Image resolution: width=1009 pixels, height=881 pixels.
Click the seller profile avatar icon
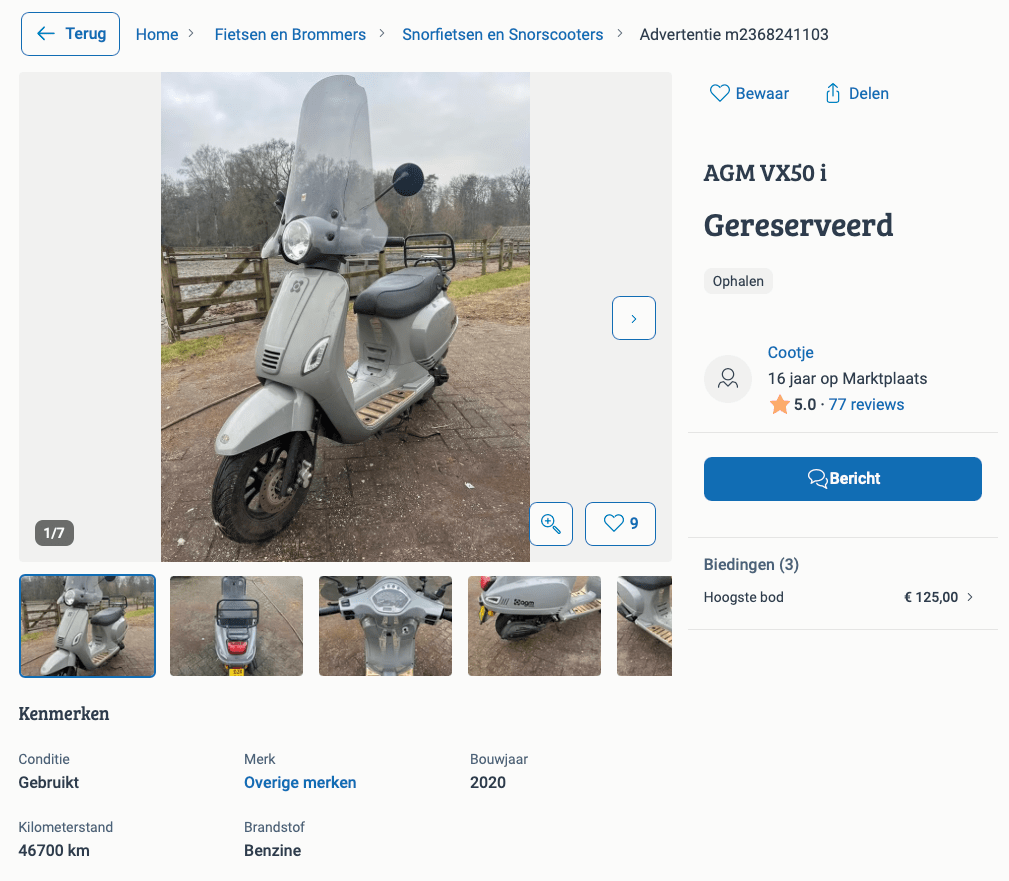(x=728, y=379)
